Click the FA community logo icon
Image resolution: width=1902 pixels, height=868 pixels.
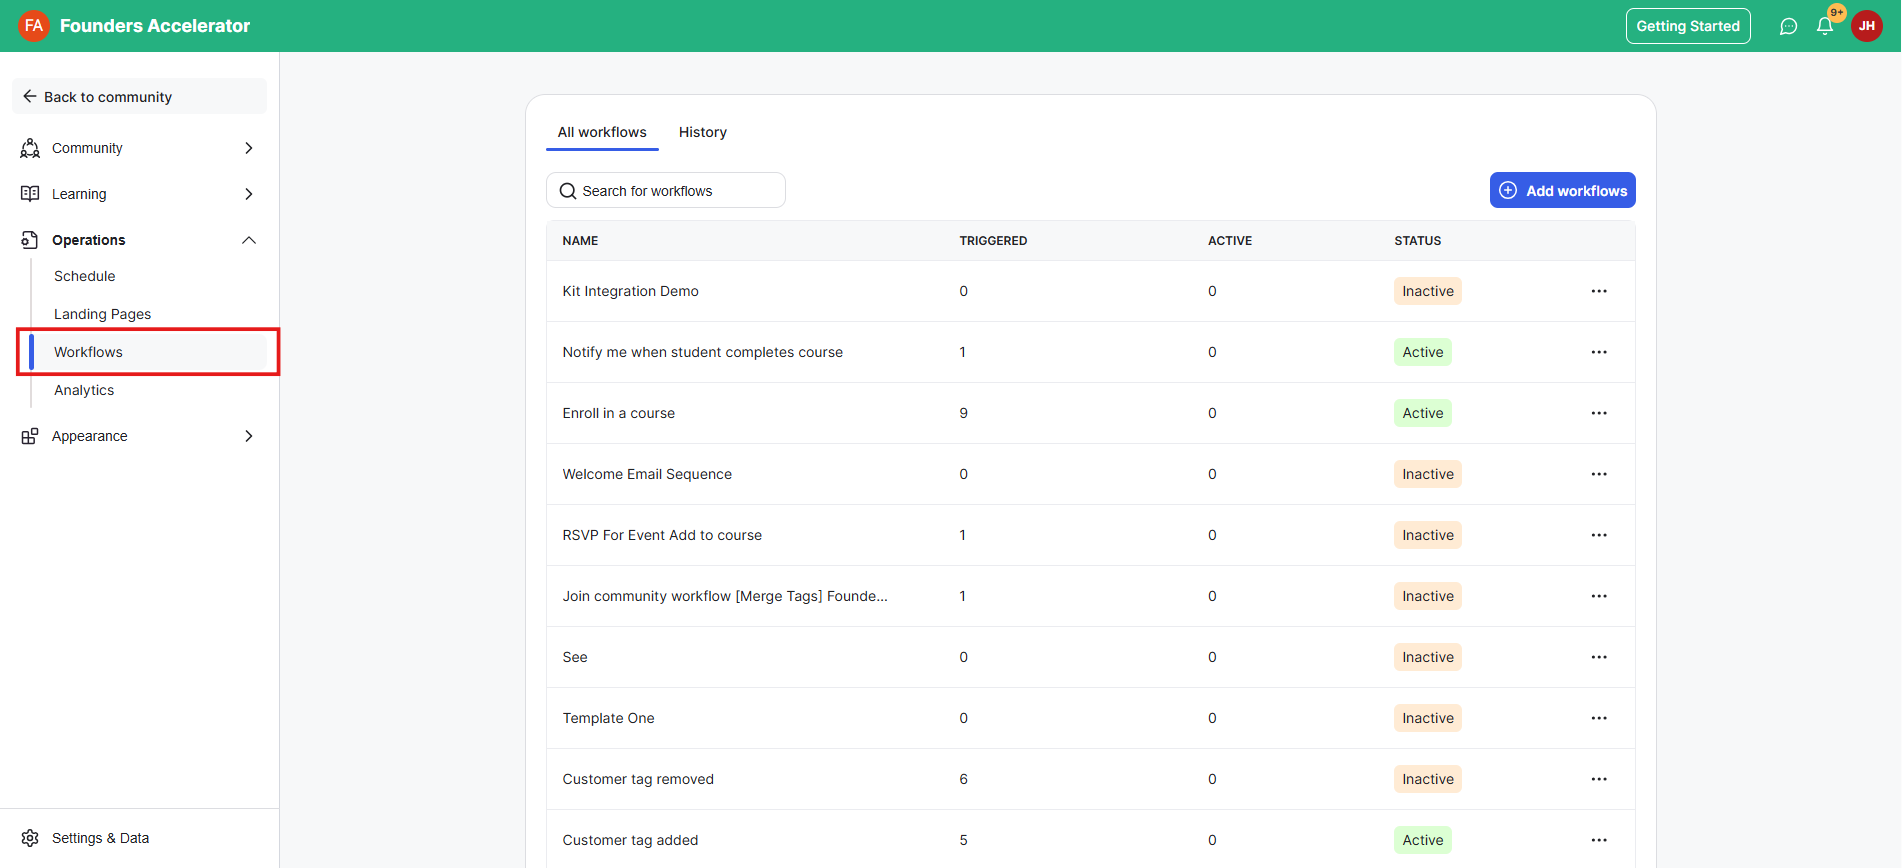(33, 26)
